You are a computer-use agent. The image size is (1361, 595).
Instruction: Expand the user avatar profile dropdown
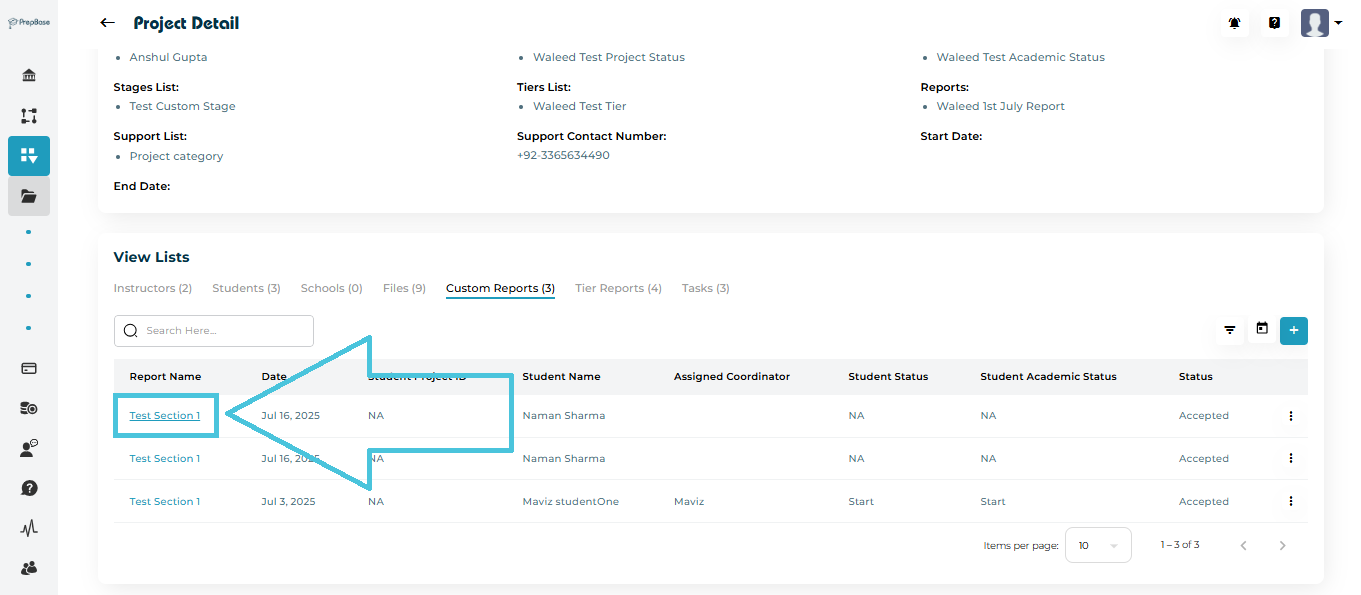coord(1321,23)
